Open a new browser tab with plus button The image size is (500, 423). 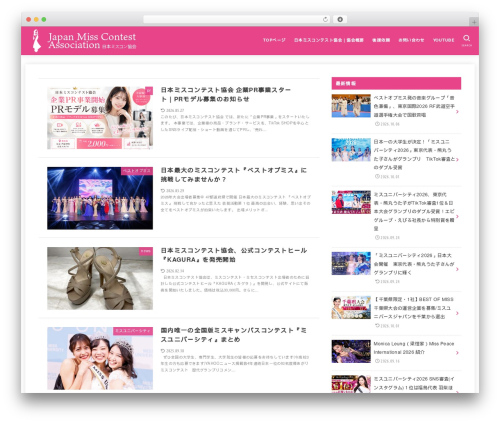pos(474,22)
